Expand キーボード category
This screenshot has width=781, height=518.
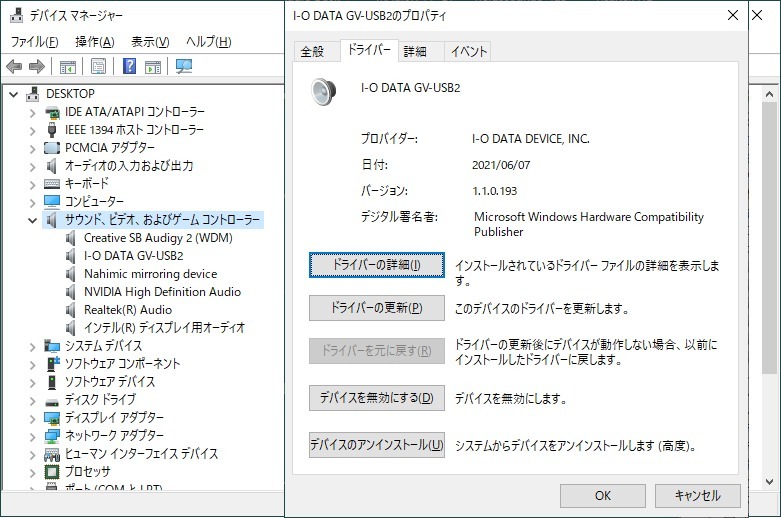pos(32,184)
